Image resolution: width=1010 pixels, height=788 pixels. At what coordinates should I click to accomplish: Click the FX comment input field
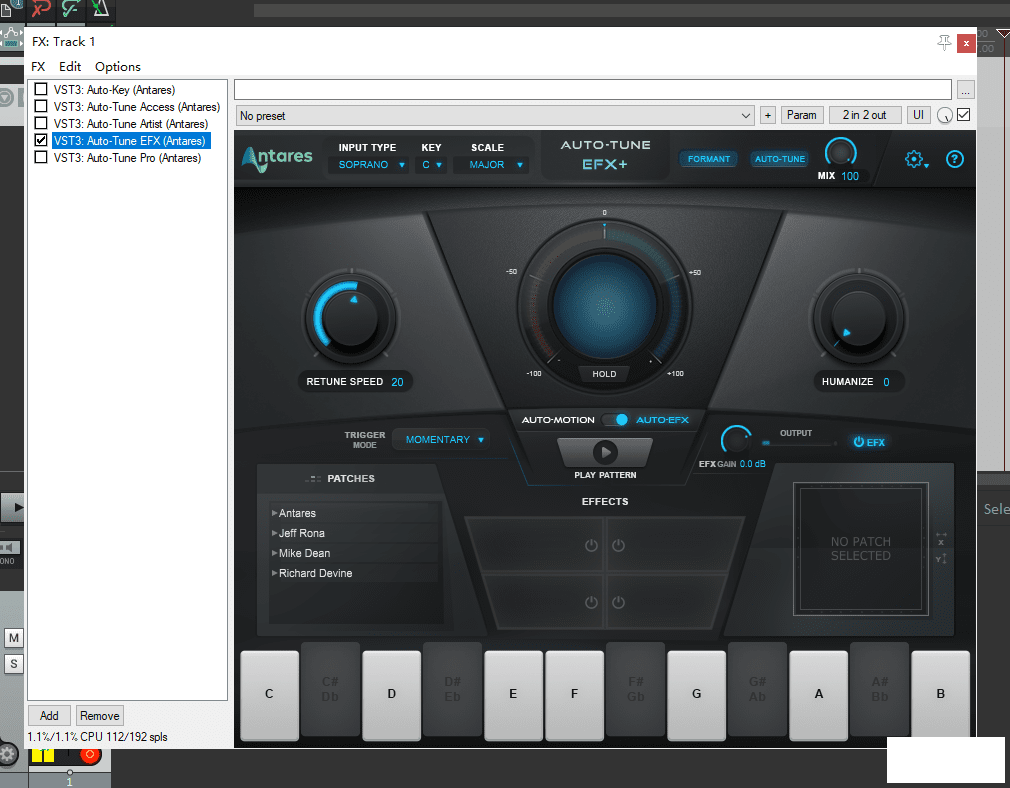tap(593, 90)
